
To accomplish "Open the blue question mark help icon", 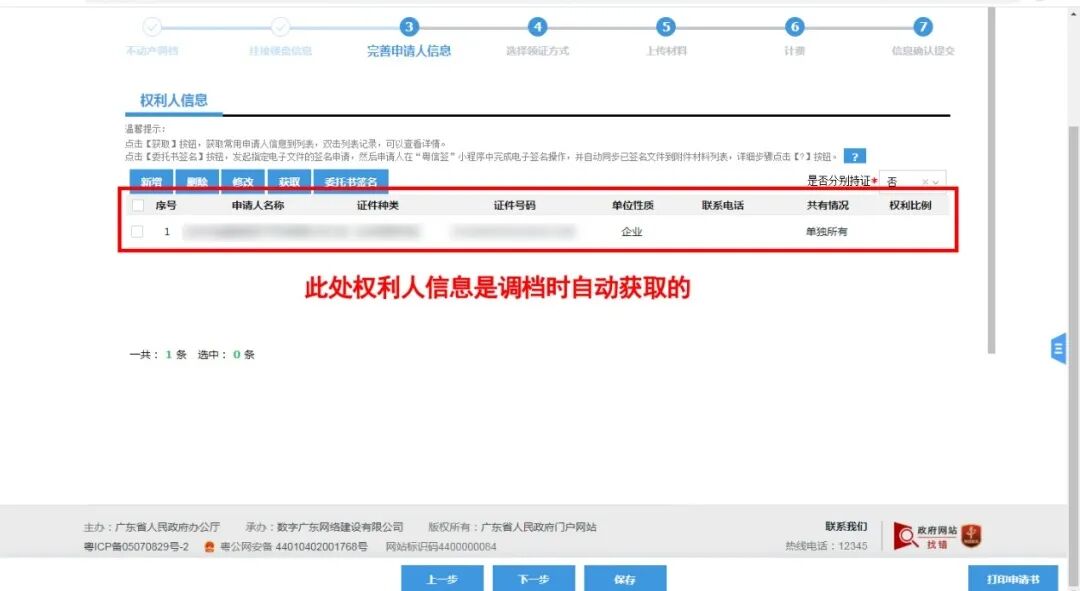I will tap(856, 156).
